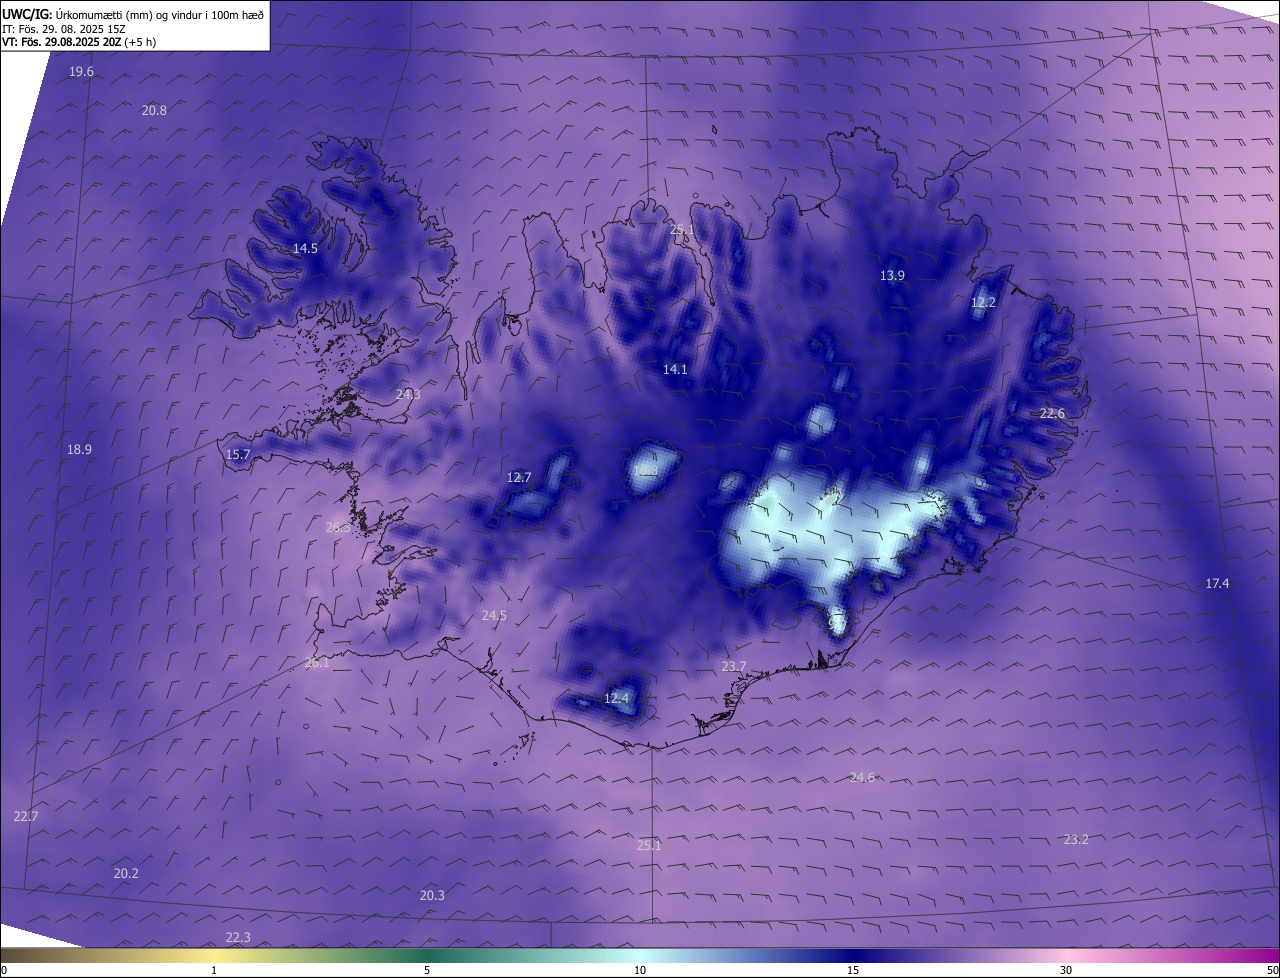Click the 18.9 value label
The height and width of the screenshot is (978, 1280).
pyautogui.click(x=79, y=450)
